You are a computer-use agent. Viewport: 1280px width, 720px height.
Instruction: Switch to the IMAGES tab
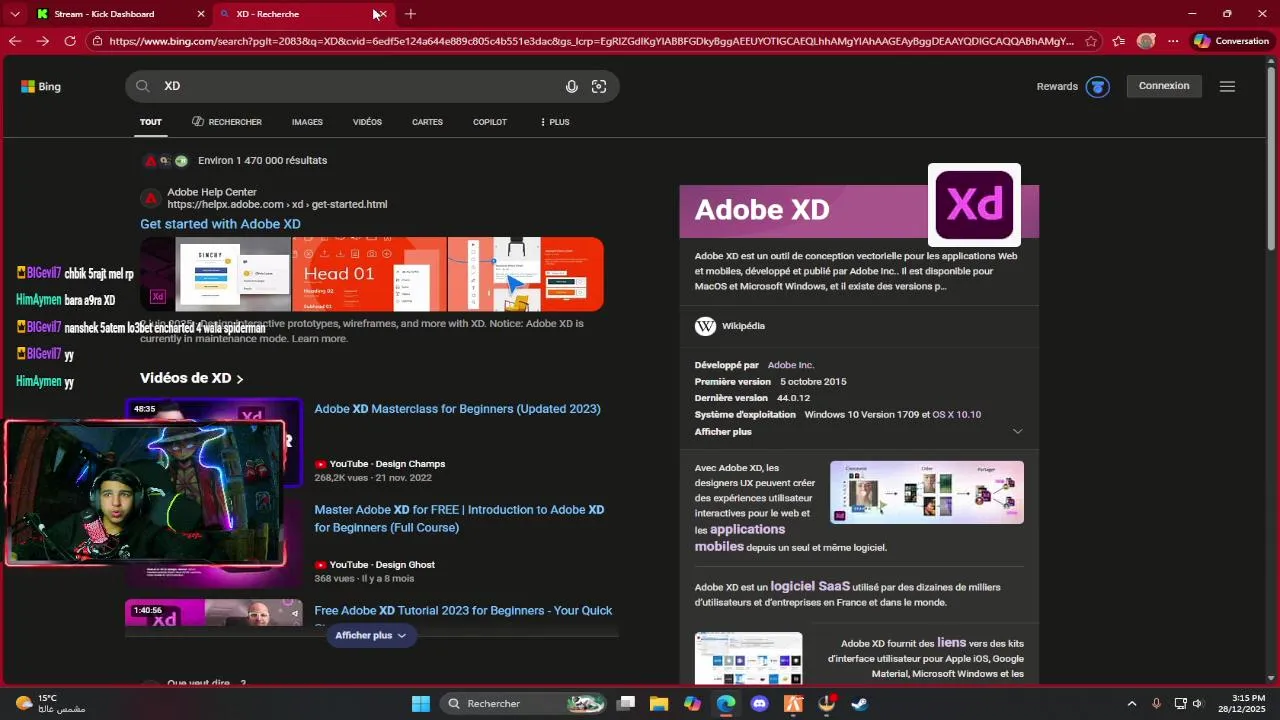(x=307, y=122)
